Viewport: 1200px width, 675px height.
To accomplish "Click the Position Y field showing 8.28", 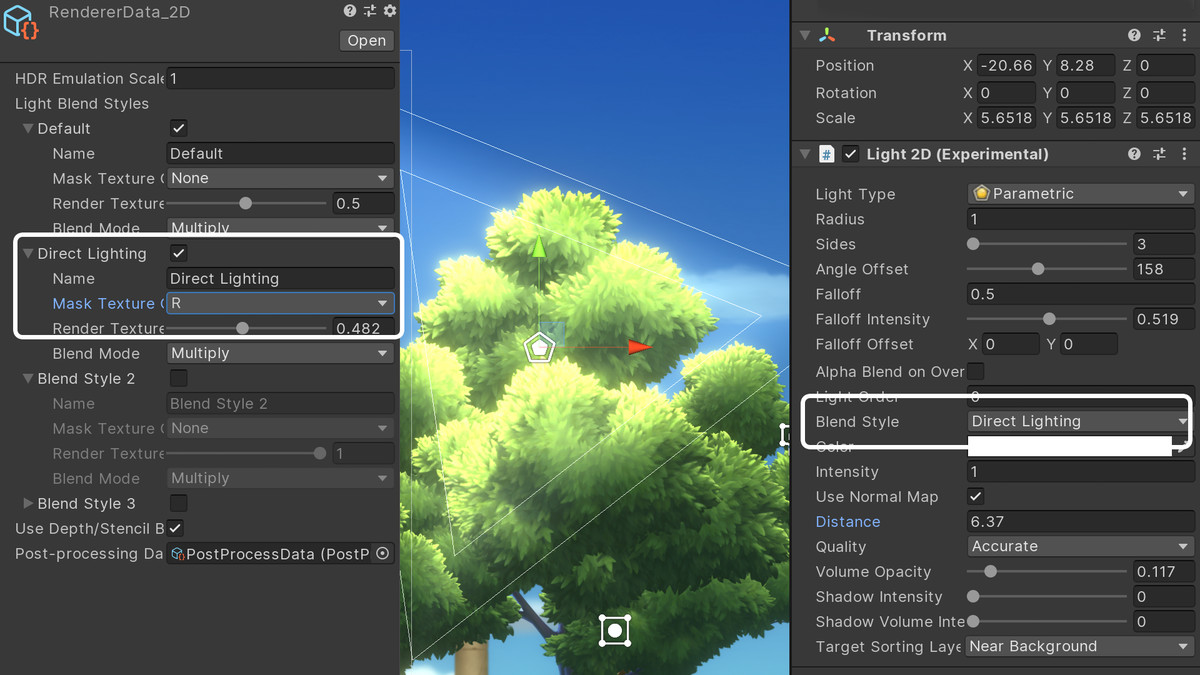I will [x=1086, y=65].
